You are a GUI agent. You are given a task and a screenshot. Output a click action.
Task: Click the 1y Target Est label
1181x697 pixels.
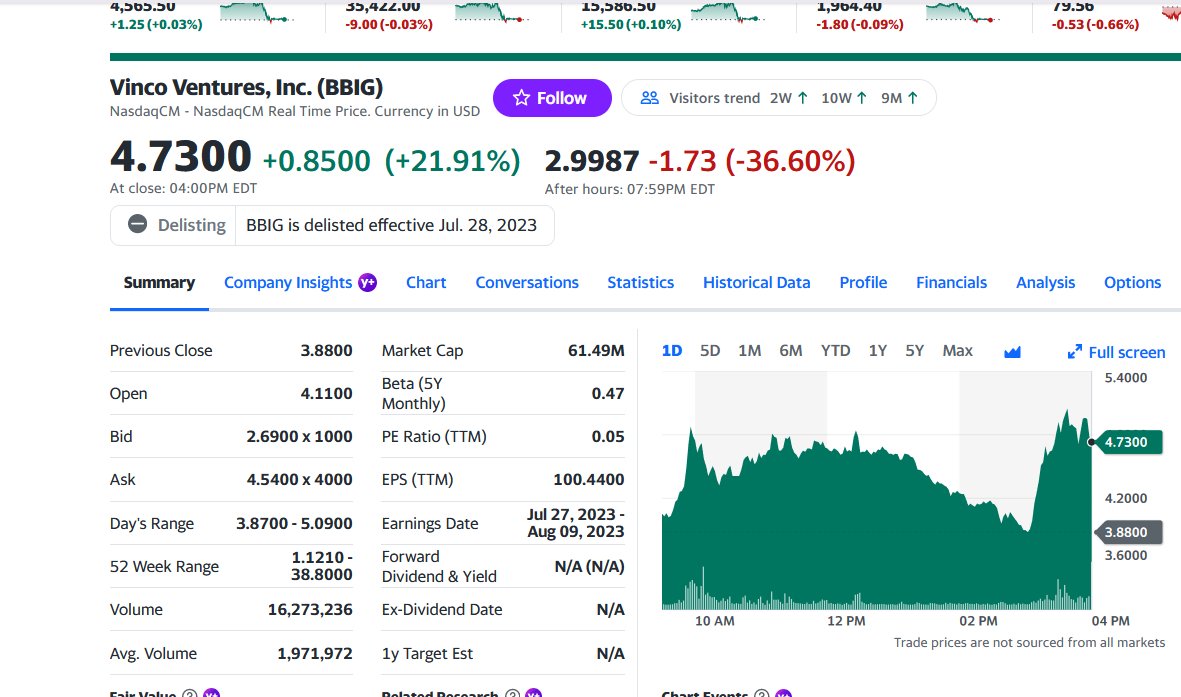click(427, 653)
